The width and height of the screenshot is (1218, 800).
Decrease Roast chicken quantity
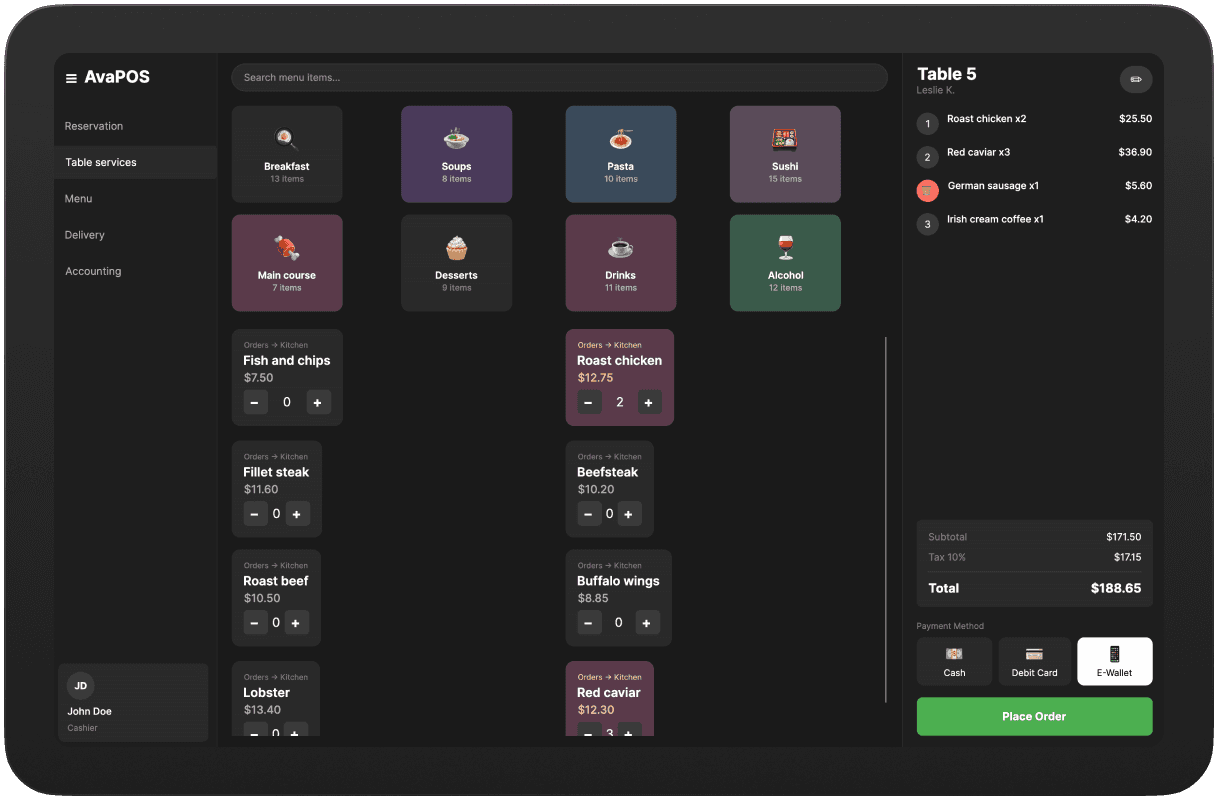coord(590,402)
